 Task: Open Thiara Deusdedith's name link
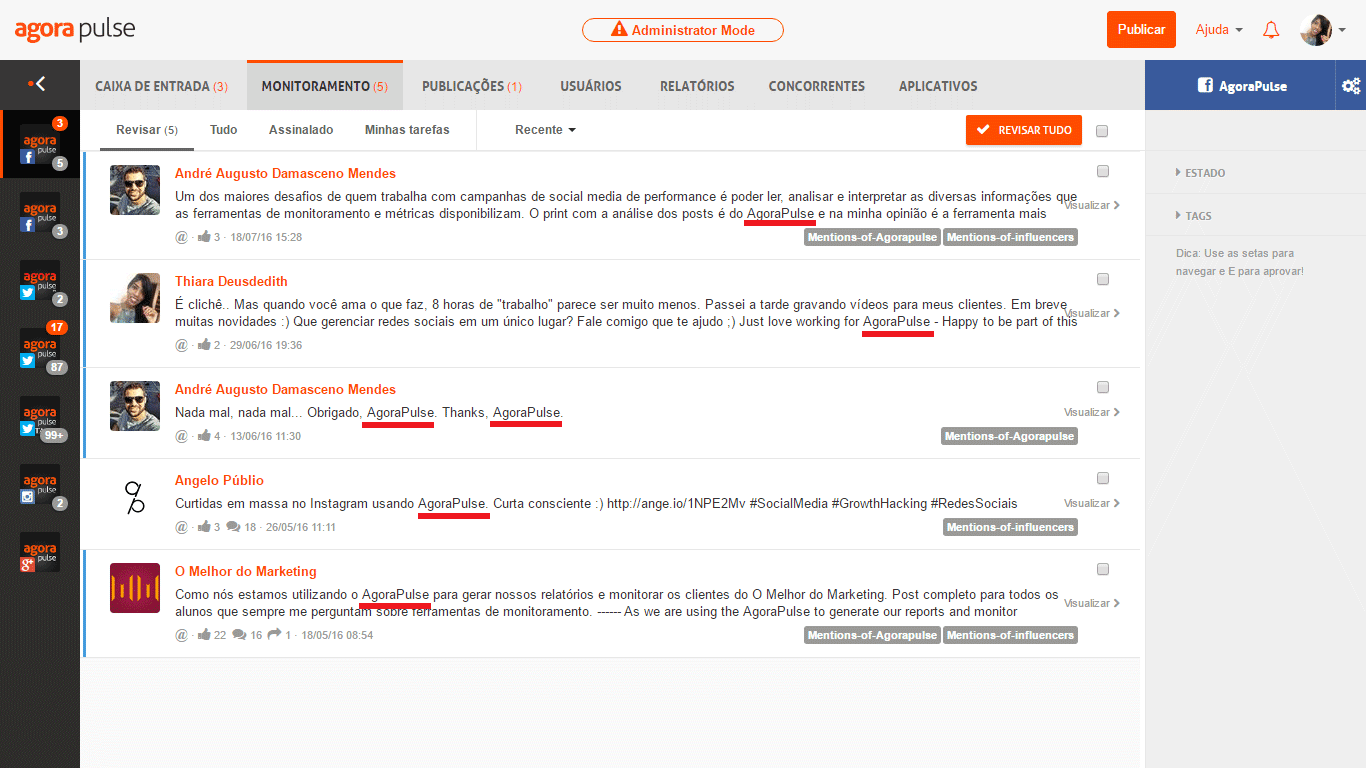(x=231, y=281)
